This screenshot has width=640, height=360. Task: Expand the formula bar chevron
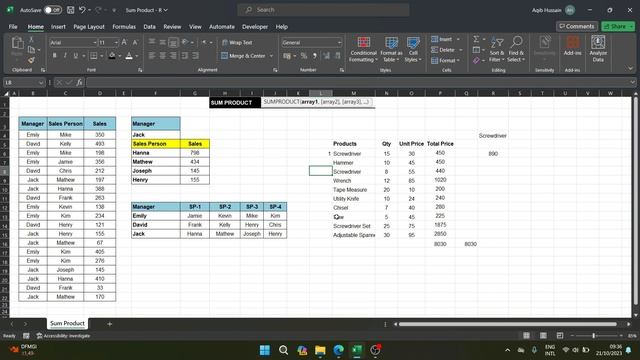point(632,82)
